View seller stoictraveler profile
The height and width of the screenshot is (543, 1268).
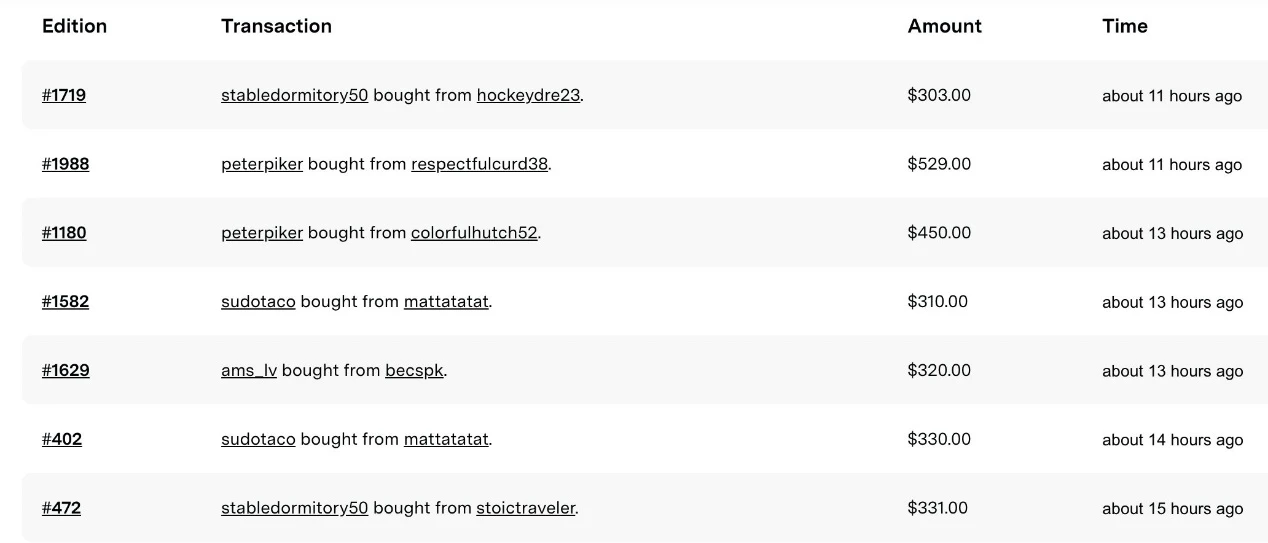pos(526,508)
